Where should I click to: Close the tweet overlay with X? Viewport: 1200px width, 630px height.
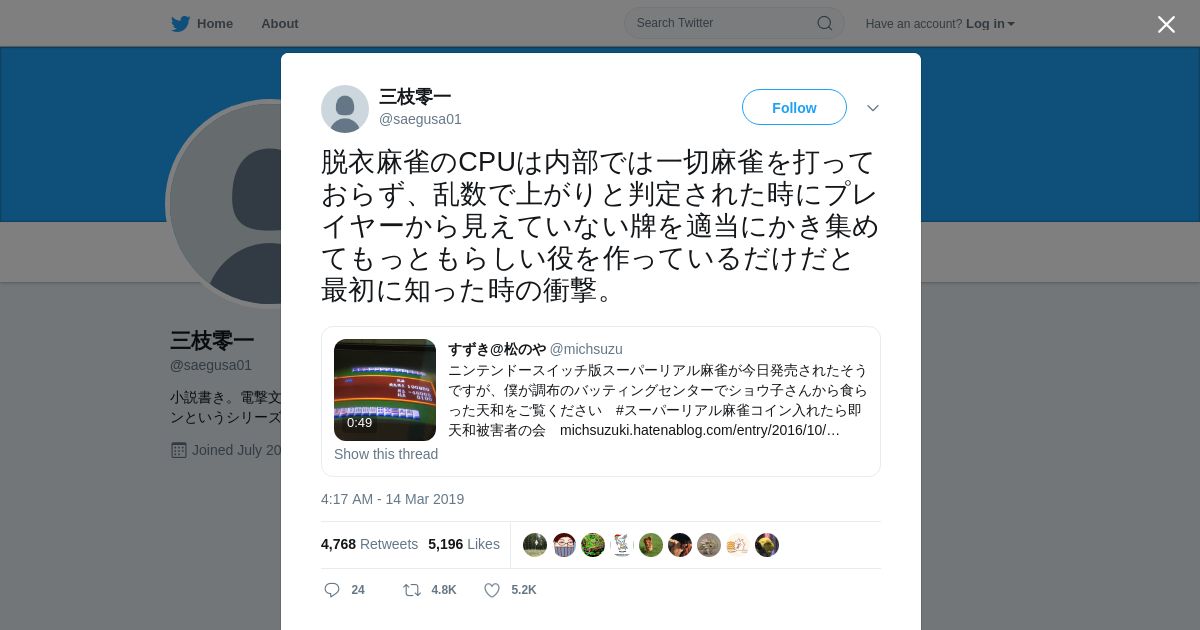click(1166, 24)
